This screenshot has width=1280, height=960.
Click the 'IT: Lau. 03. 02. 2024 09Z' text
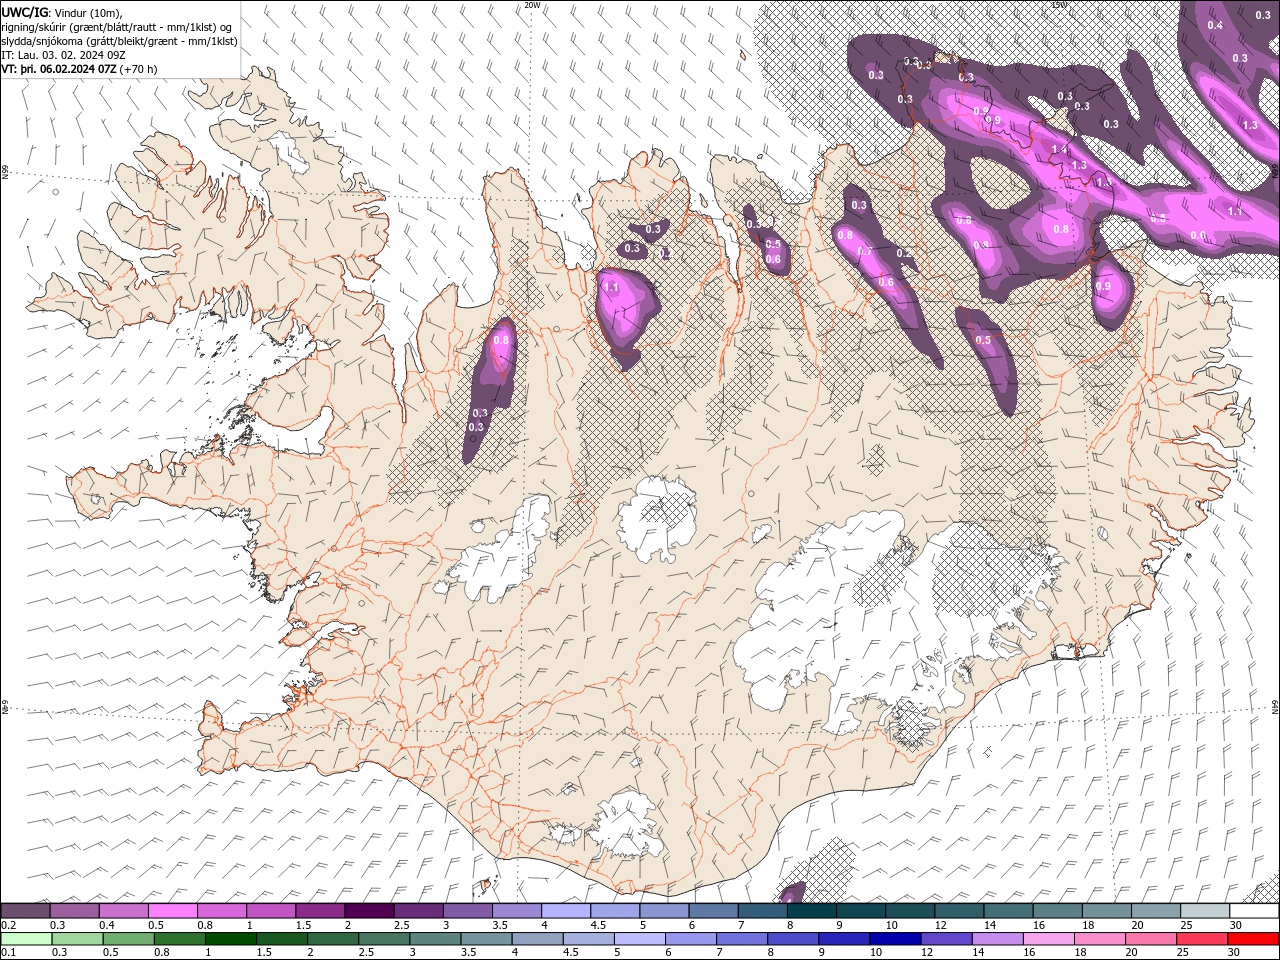[62, 55]
